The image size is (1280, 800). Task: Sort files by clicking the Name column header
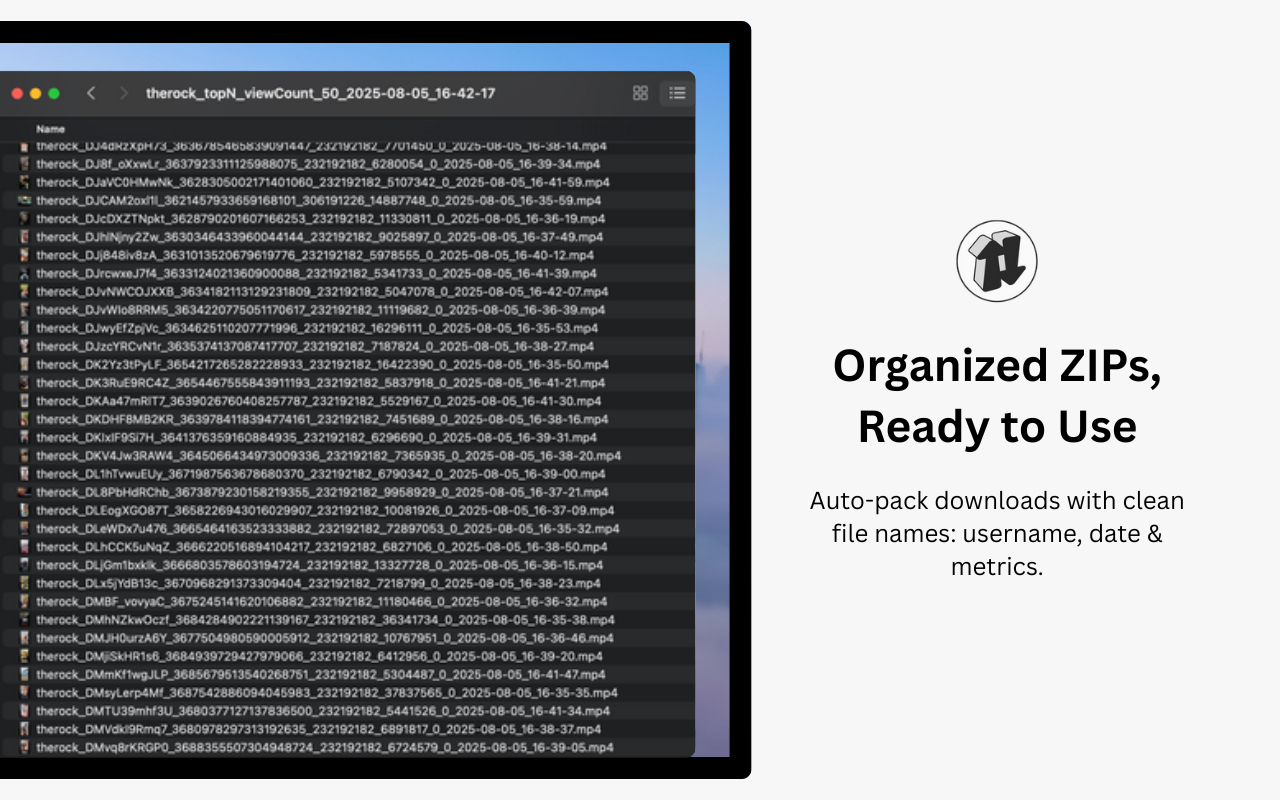point(49,128)
